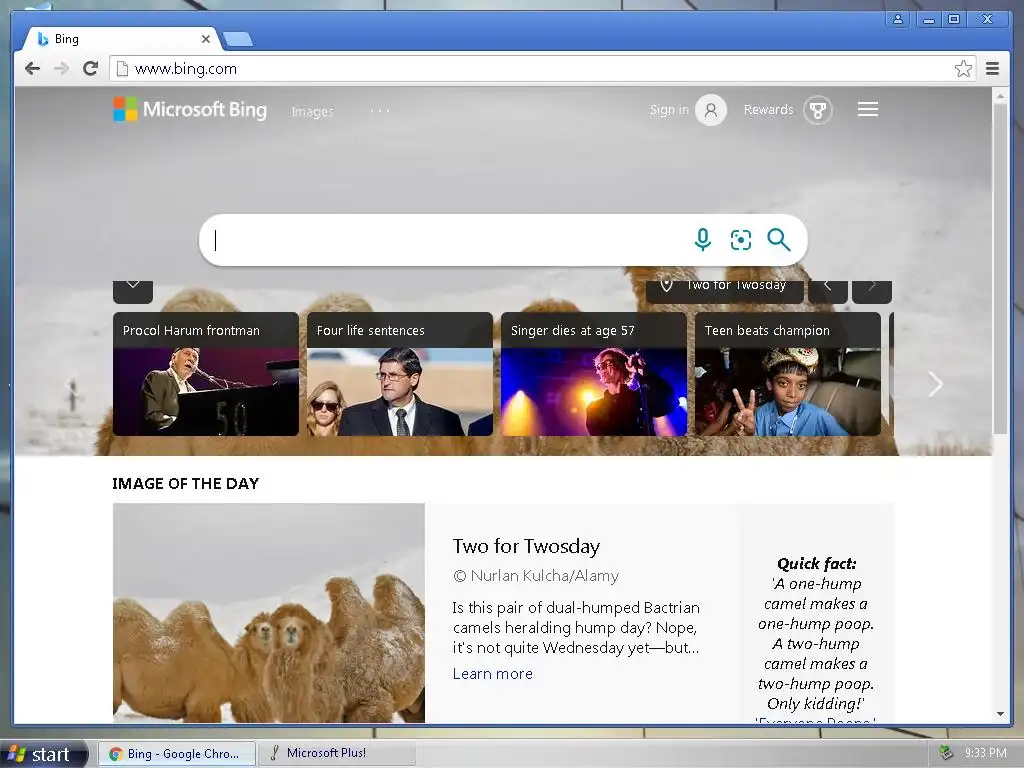
Task: Open the three-dot more menu
Action: pos(379,111)
